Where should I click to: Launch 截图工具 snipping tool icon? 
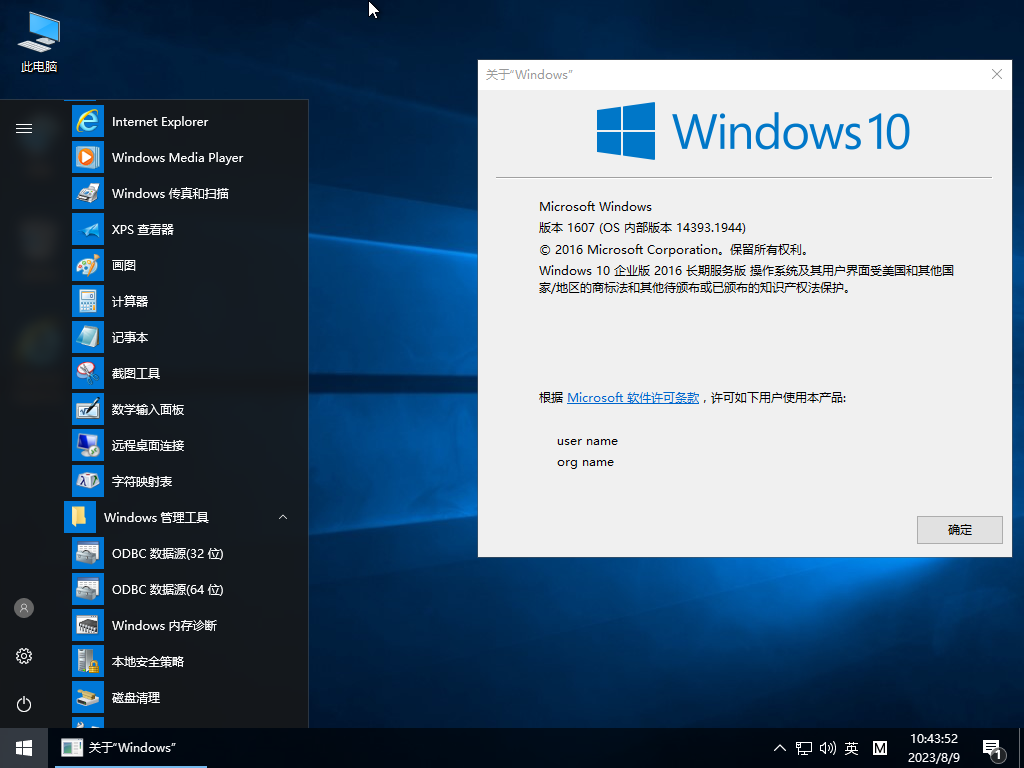point(88,373)
